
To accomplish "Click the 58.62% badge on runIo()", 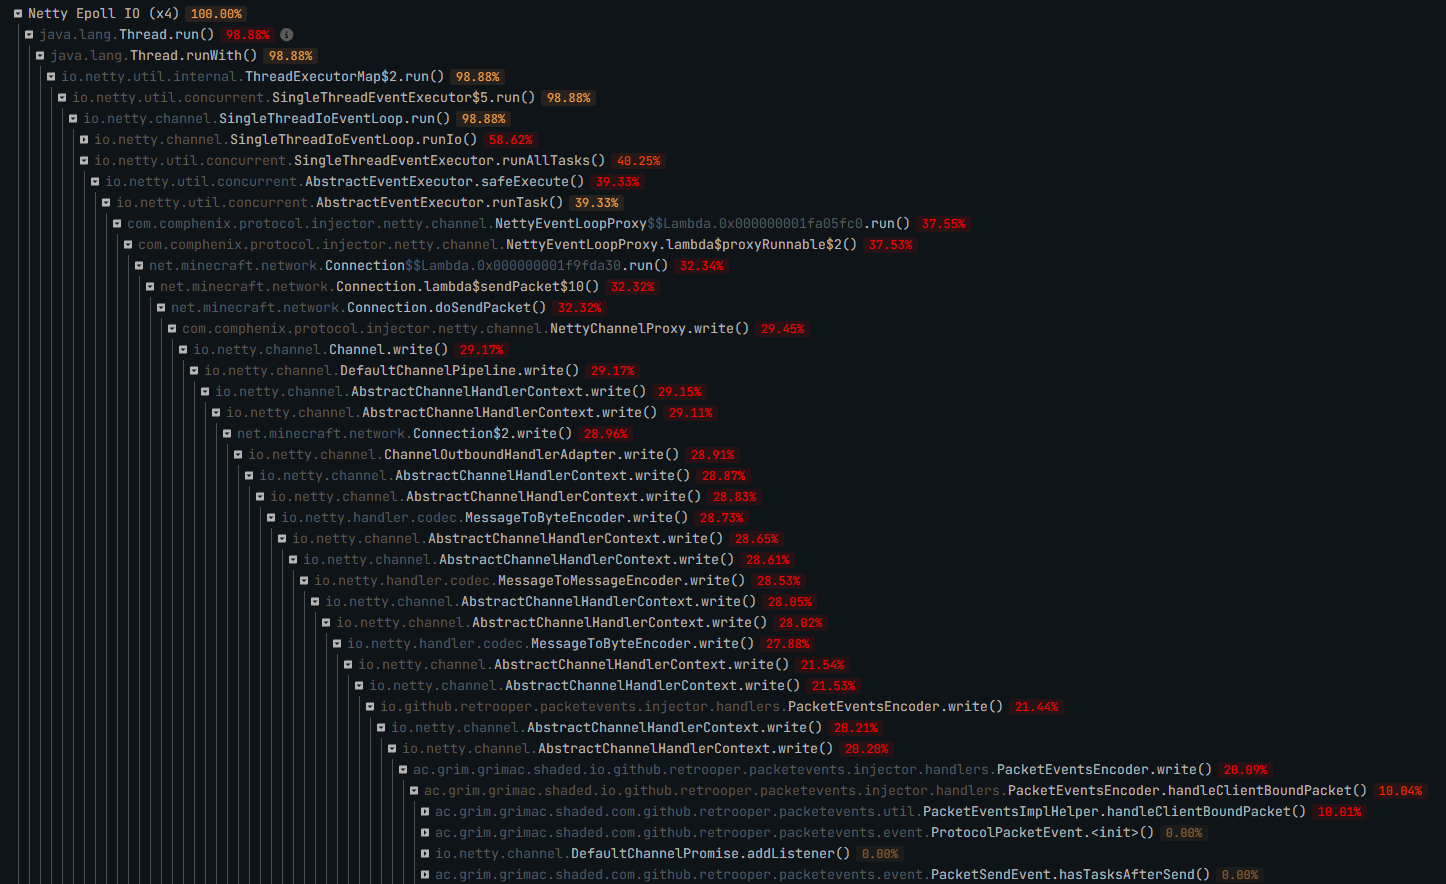I will click(511, 140).
